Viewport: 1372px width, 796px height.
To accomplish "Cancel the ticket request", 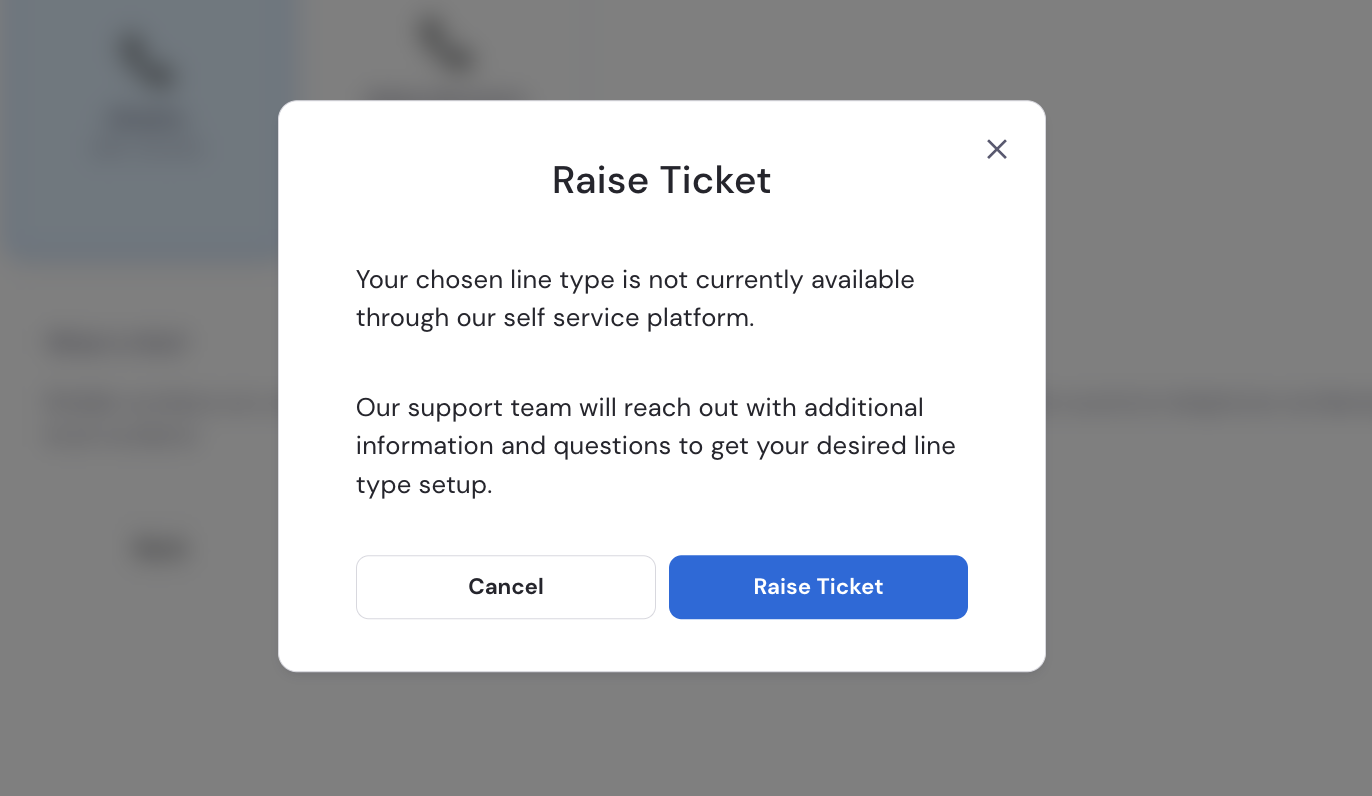I will (x=506, y=587).
